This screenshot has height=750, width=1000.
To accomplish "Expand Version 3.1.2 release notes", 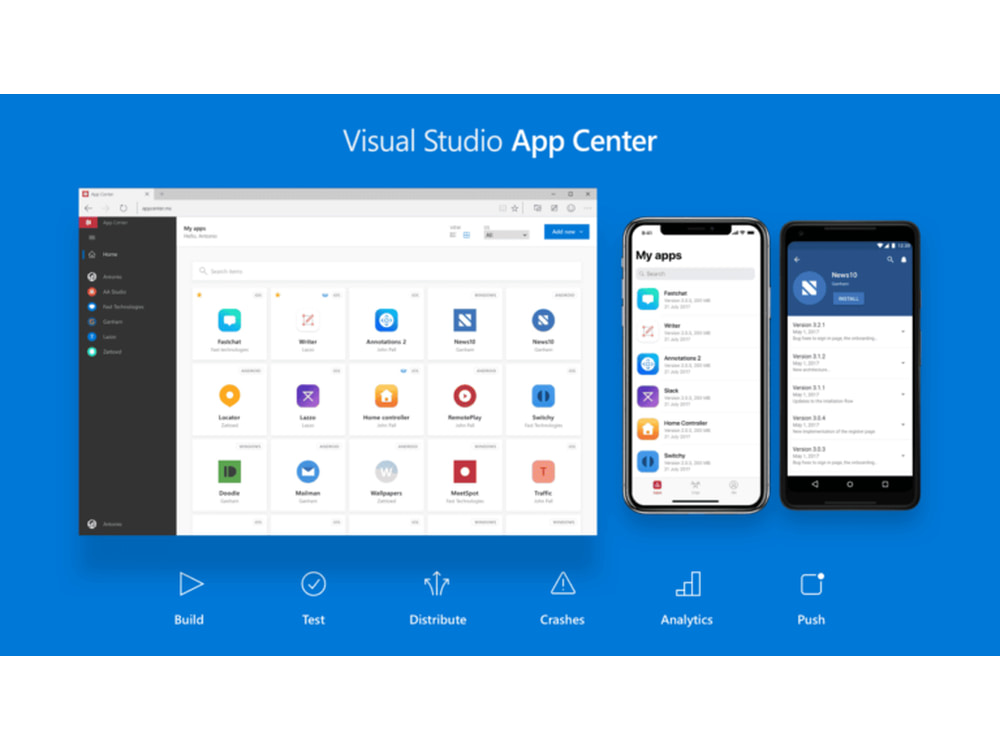I will tap(903, 363).
